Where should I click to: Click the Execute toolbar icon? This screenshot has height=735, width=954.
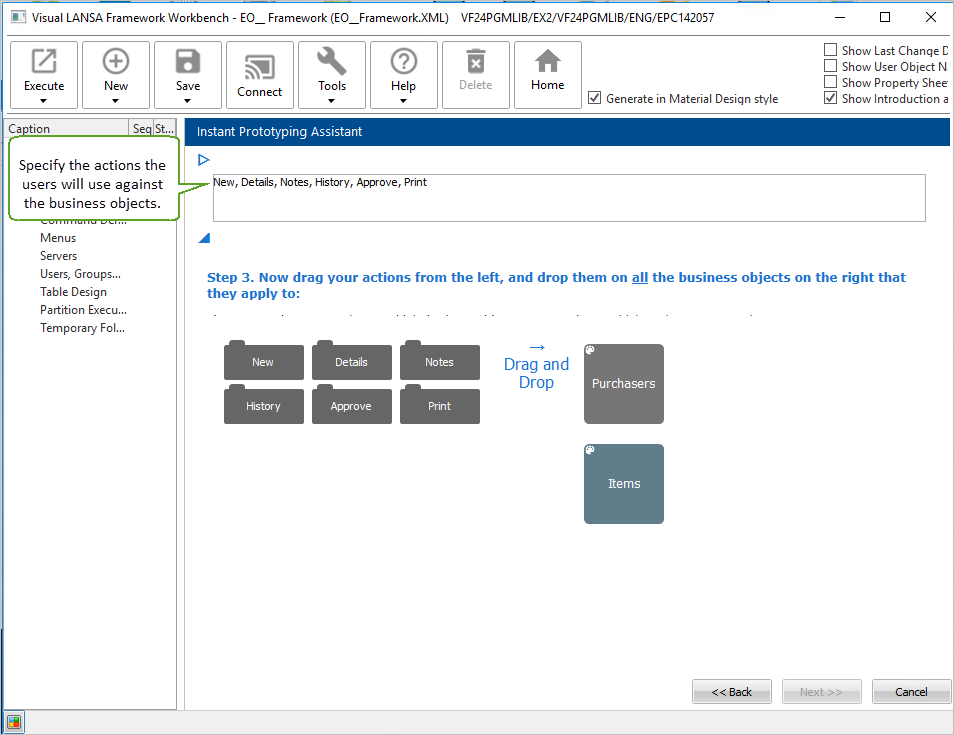(x=44, y=61)
